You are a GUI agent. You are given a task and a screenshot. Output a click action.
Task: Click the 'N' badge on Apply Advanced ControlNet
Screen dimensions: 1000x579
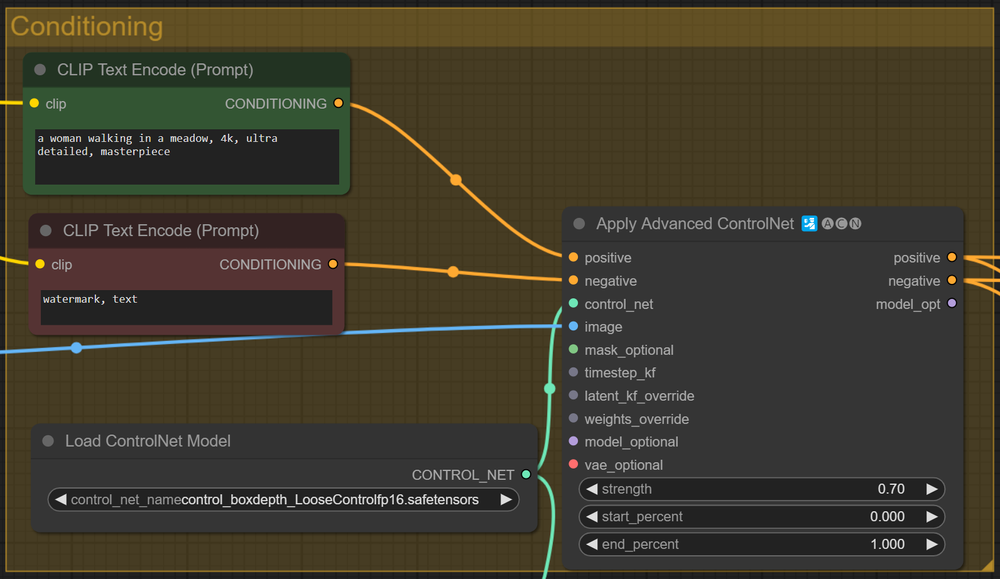point(855,223)
